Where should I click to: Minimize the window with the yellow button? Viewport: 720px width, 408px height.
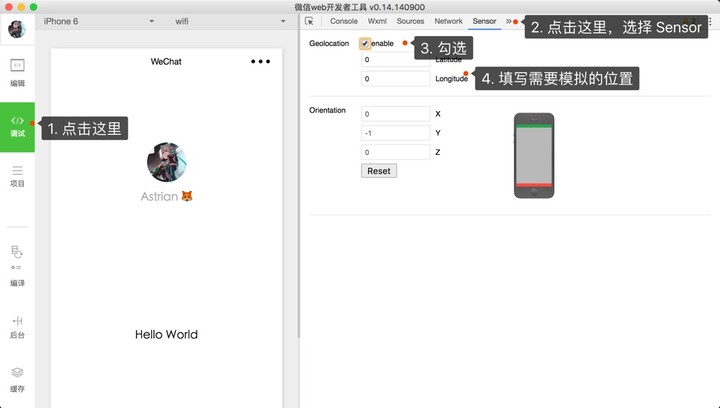click(x=21, y=7)
